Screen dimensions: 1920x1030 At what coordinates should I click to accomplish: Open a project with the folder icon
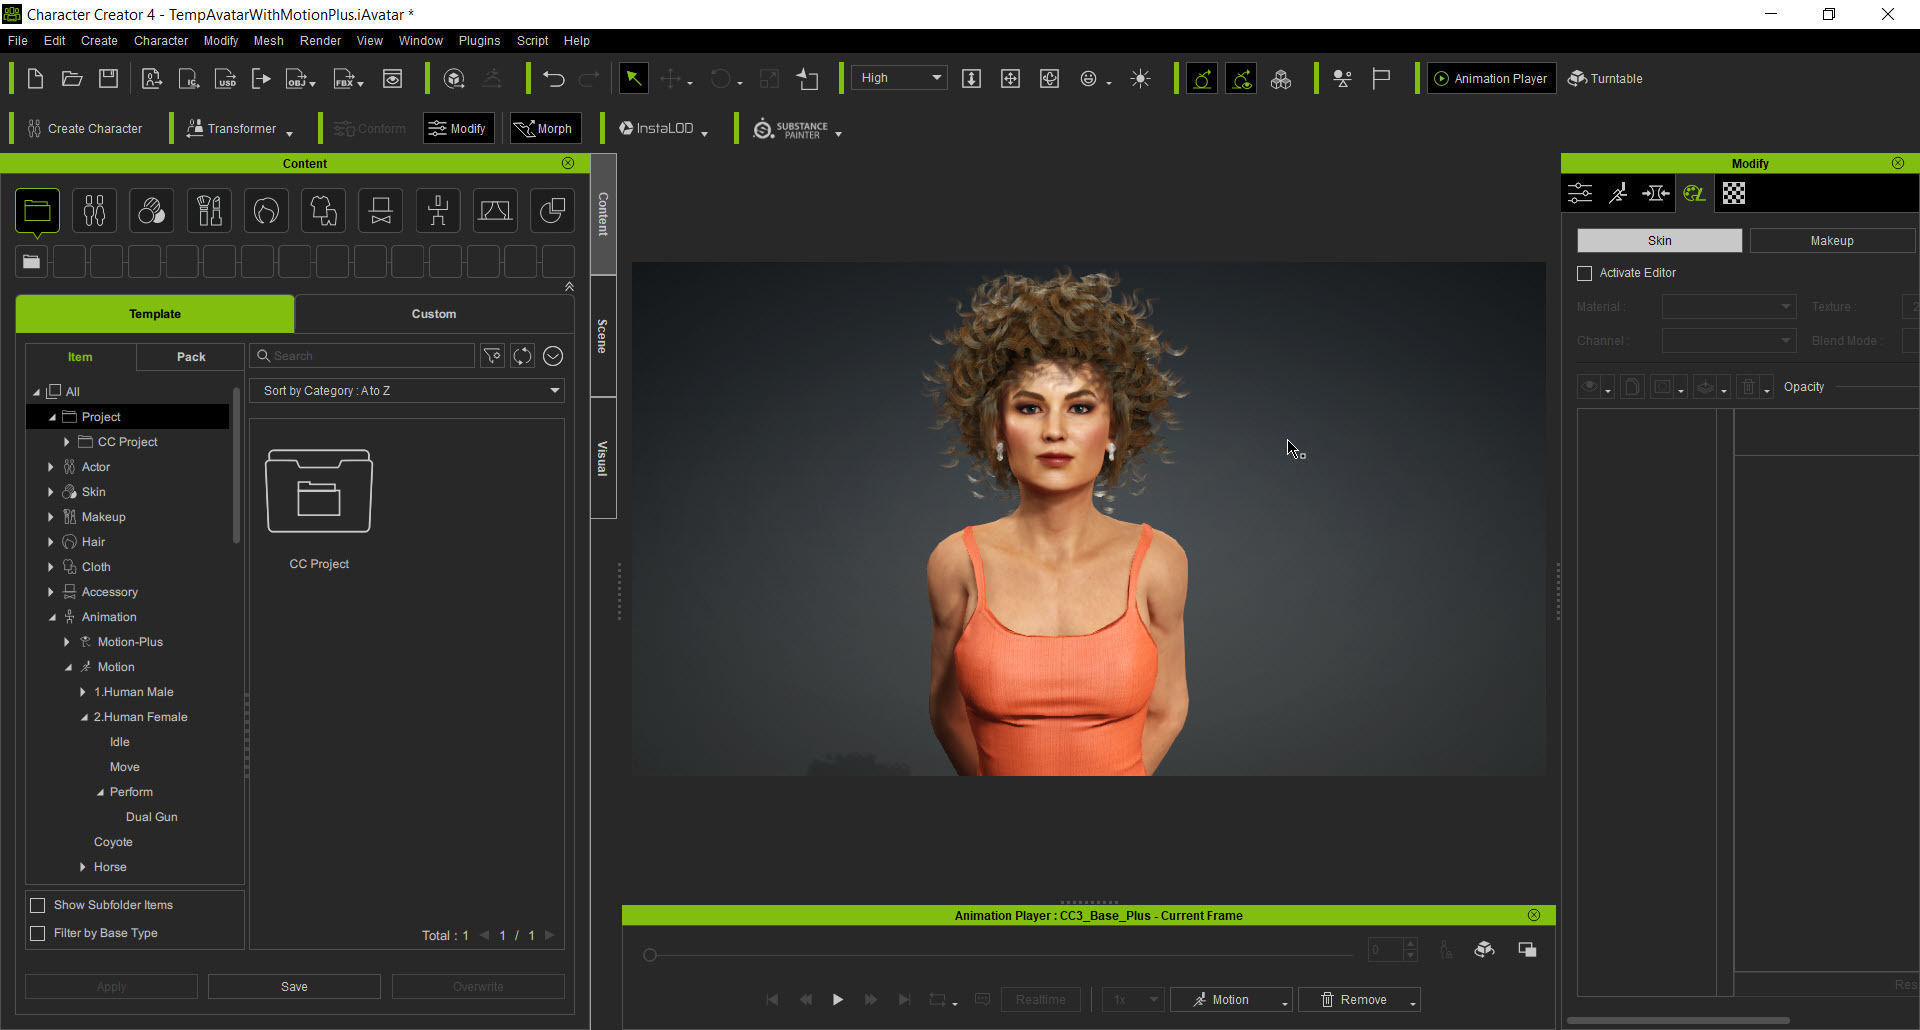coord(72,79)
